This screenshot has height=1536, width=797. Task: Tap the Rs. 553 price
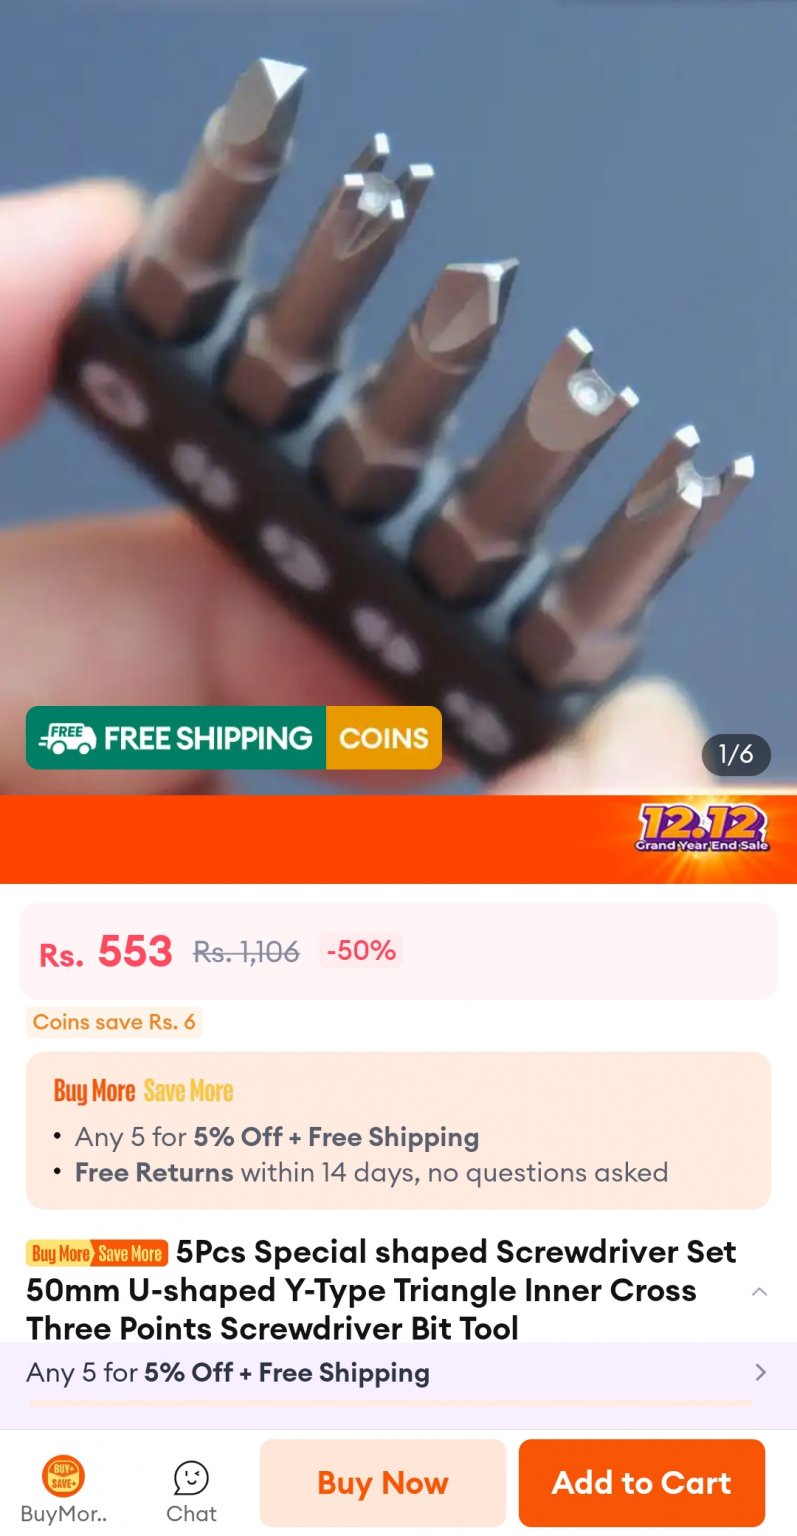[106, 952]
